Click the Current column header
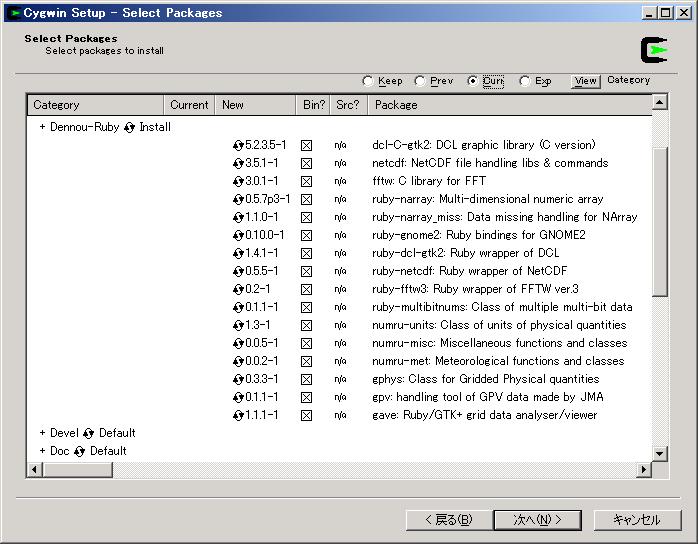Screen dimensions: 698x544 click(x=189, y=105)
